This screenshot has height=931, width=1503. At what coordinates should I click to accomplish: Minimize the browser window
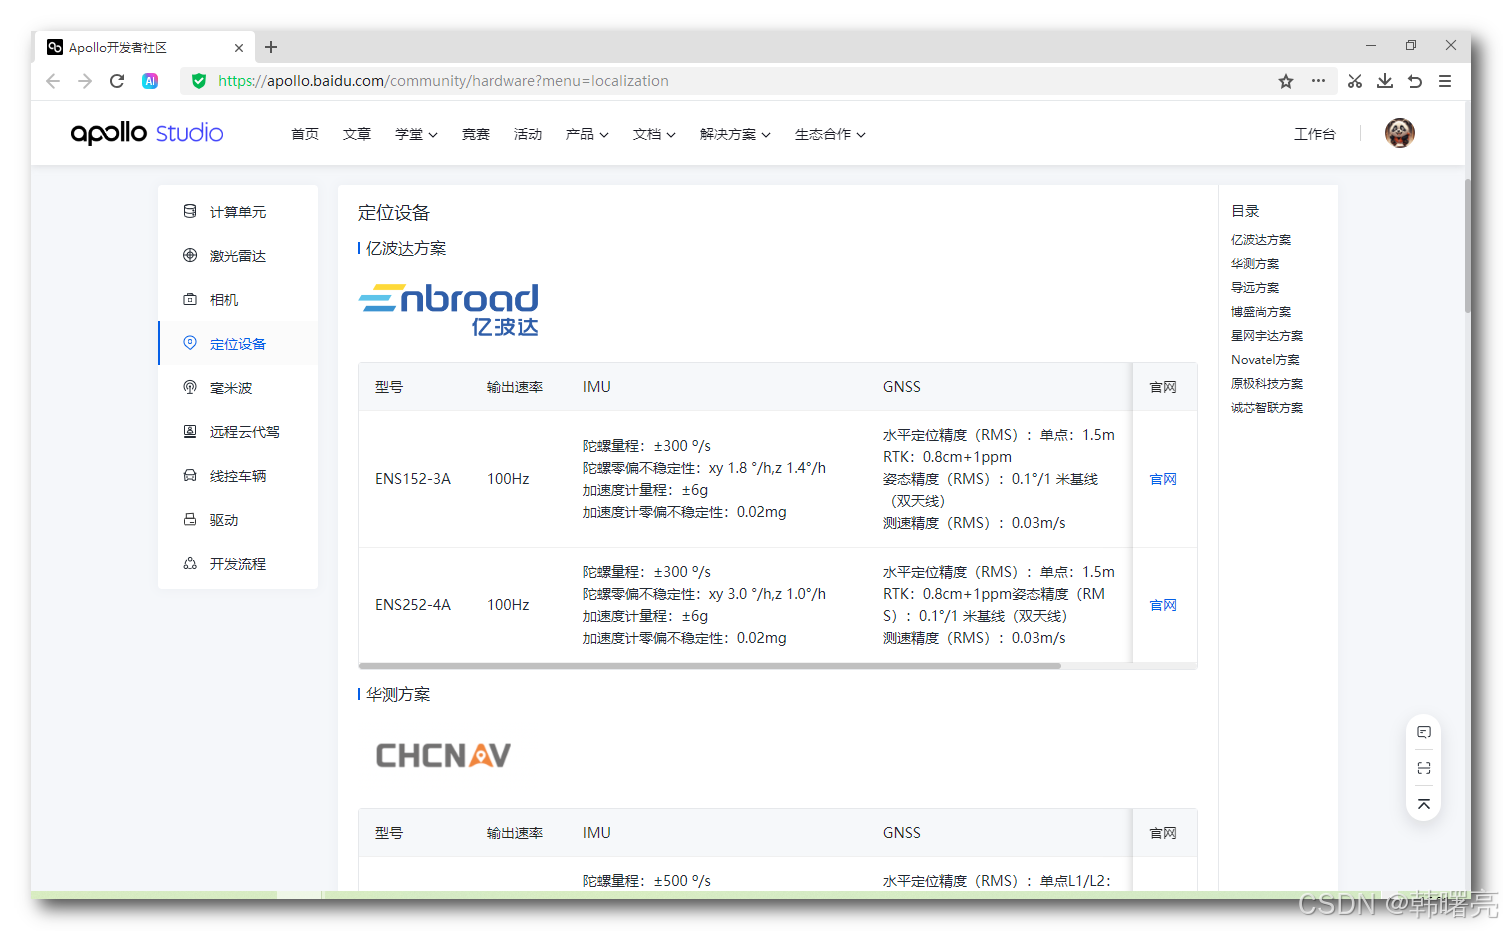click(1371, 45)
